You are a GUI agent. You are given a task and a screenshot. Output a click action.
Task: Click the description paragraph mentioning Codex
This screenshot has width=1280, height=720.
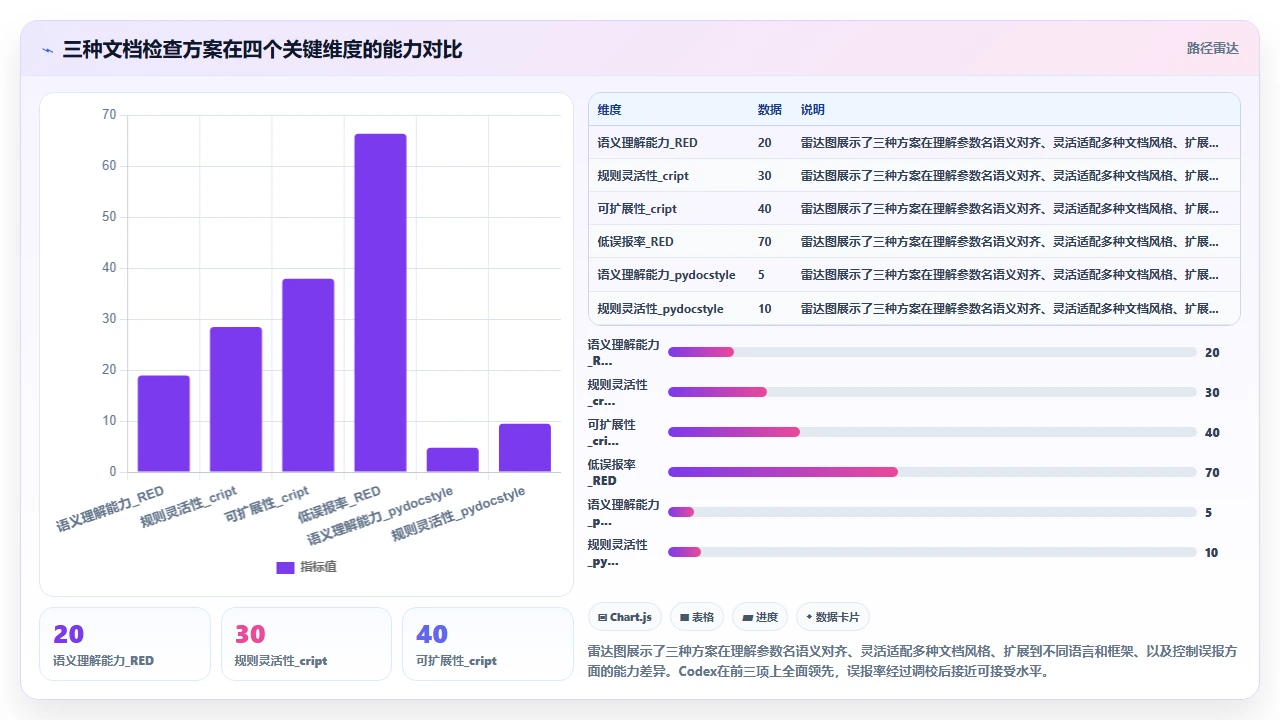(912, 661)
